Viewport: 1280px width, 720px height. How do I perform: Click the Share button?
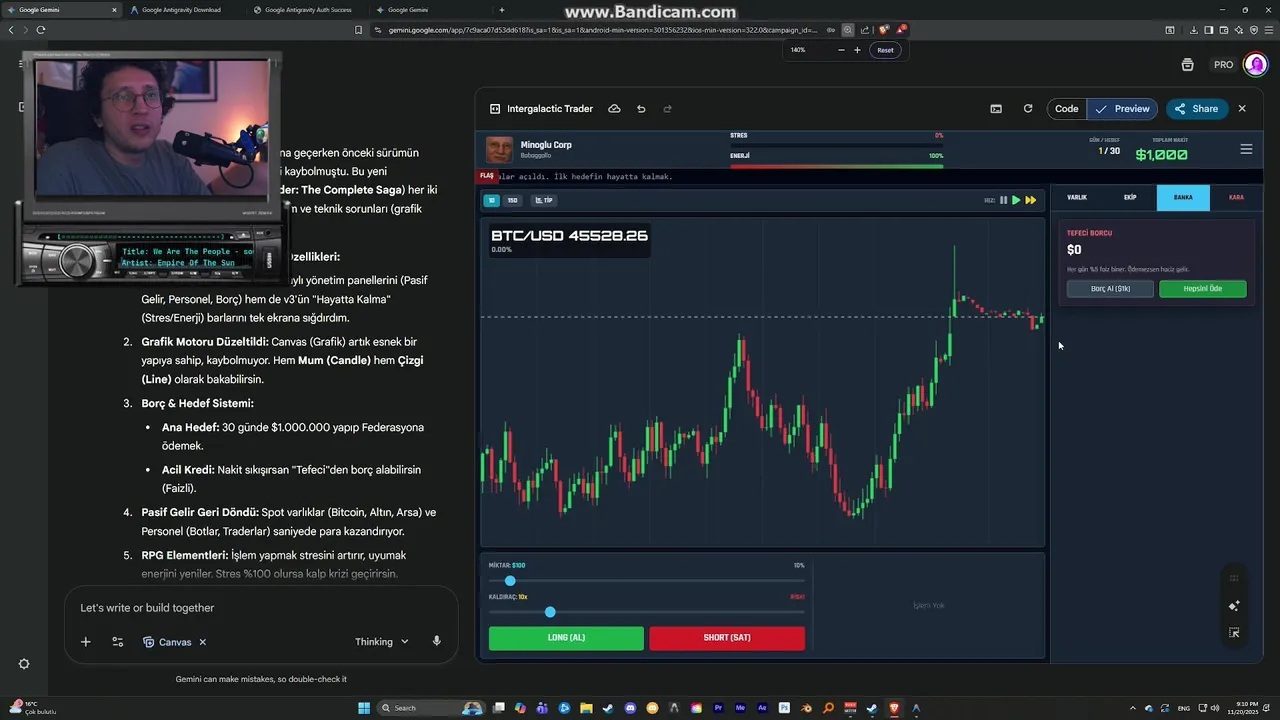coord(1197,109)
